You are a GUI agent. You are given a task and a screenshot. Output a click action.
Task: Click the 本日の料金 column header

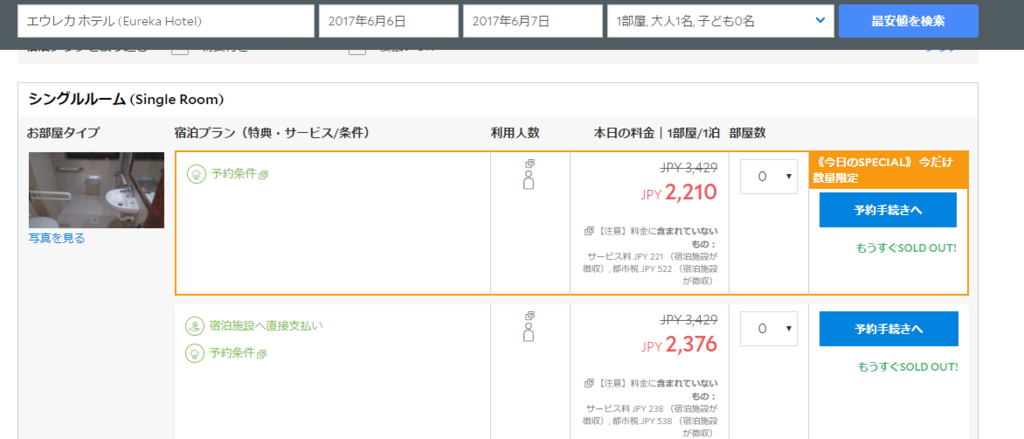[656, 133]
